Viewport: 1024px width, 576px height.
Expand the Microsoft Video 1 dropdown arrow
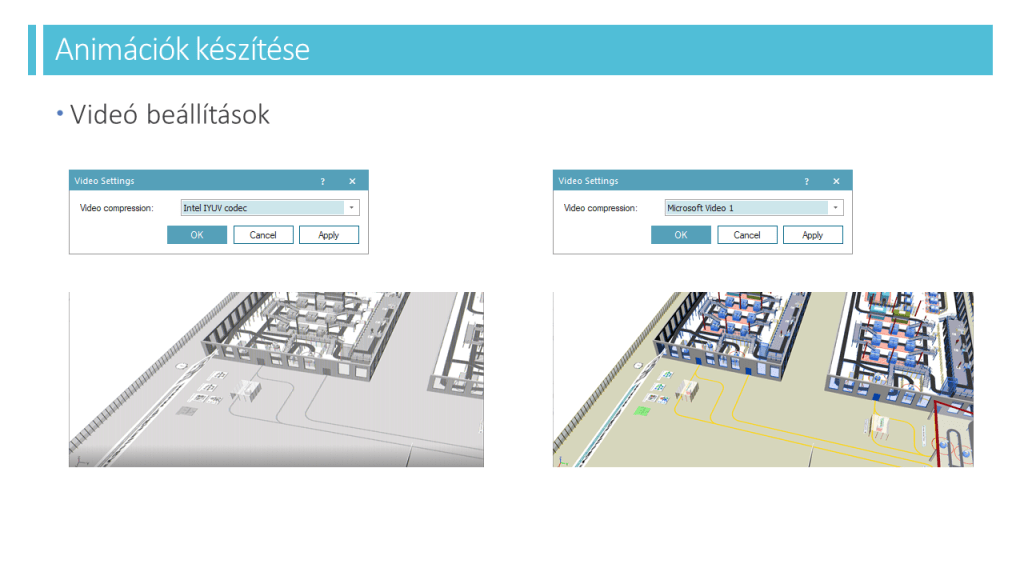(835, 208)
